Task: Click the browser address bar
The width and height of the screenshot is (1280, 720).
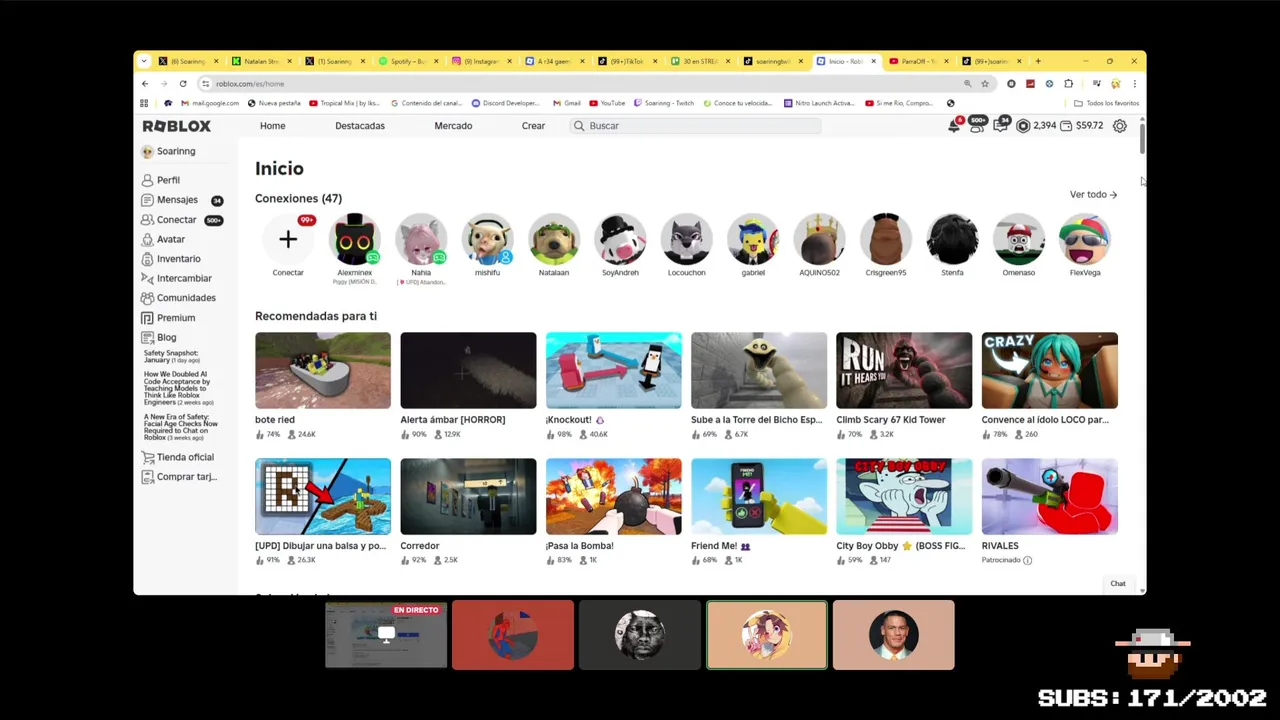Action: pyautogui.click(x=580, y=84)
